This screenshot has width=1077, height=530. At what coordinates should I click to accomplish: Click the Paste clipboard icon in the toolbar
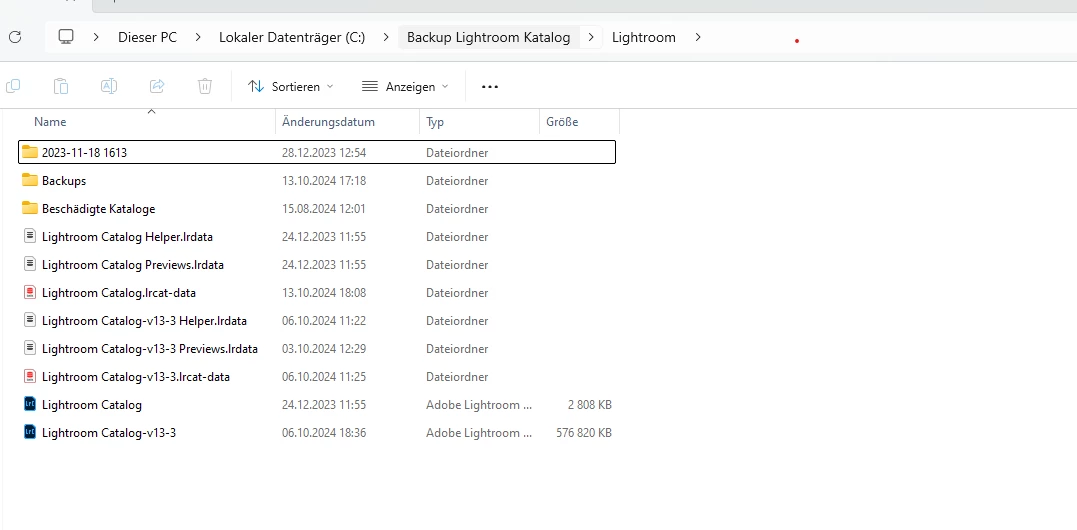(61, 87)
